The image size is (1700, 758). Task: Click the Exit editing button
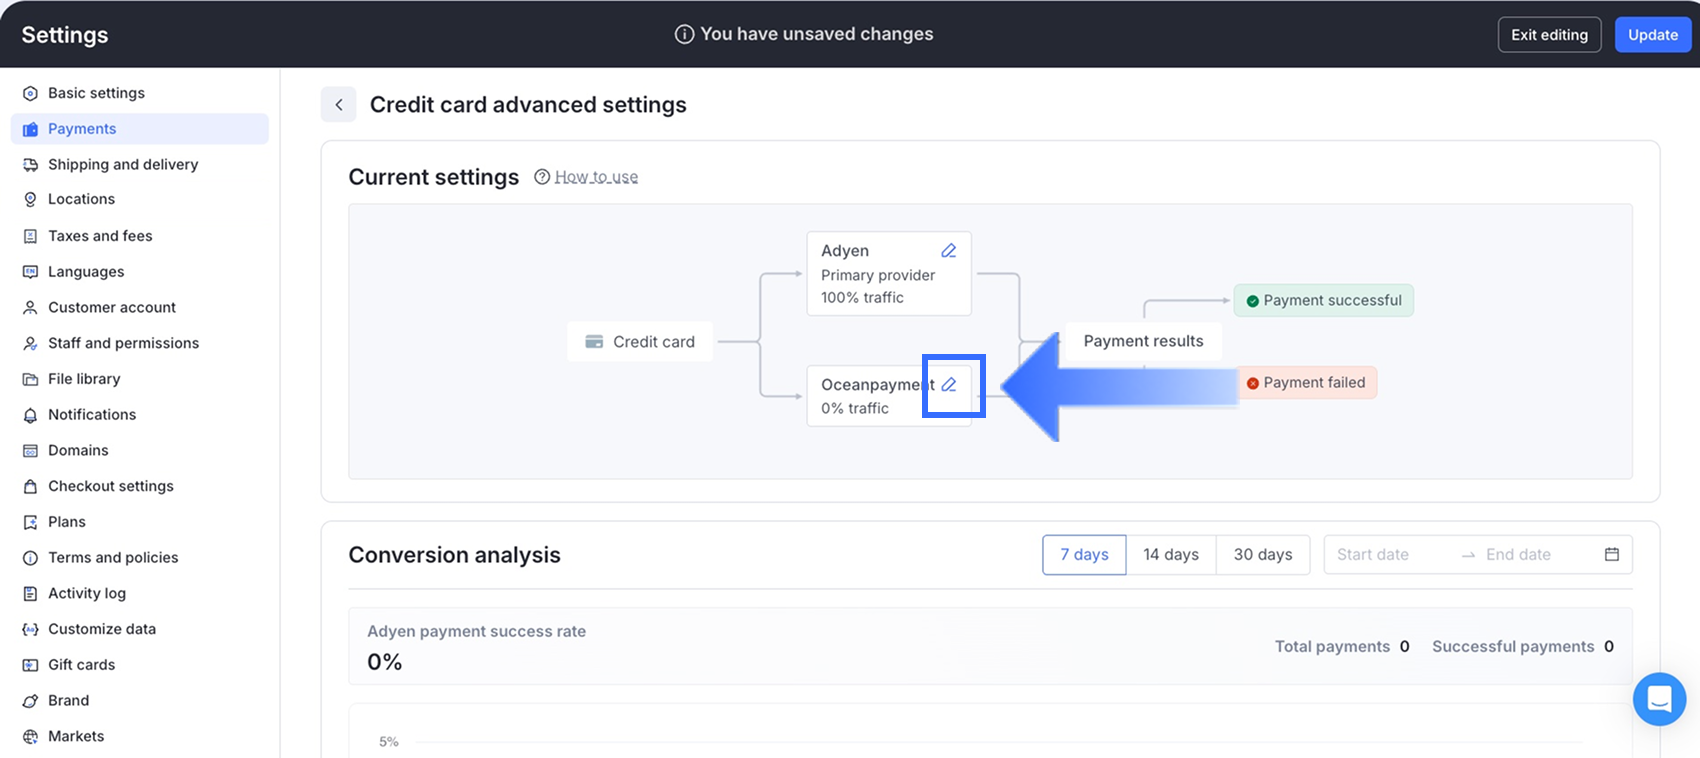(x=1549, y=35)
